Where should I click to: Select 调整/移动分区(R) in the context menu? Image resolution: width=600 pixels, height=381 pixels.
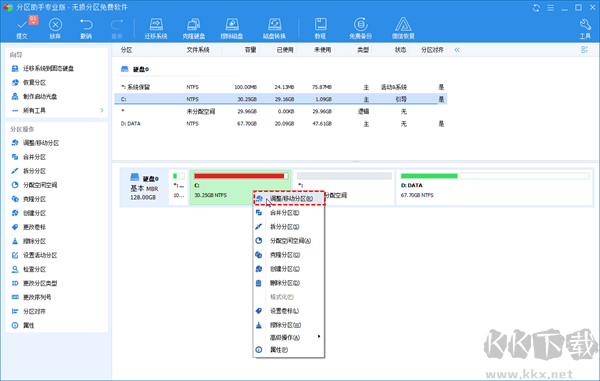click(289, 199)
